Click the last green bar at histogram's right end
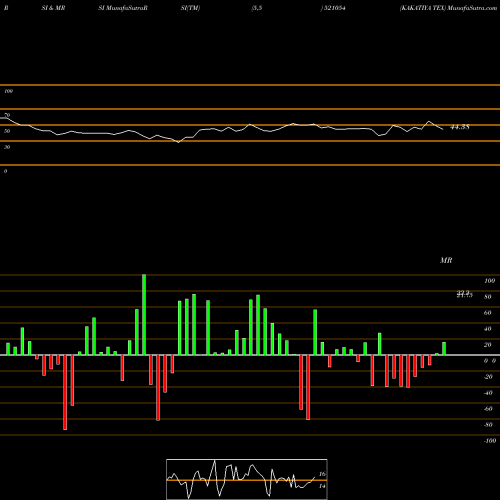The height and width of the screenshot is (500, 500). pyautogui.click(x=444, y=349)
